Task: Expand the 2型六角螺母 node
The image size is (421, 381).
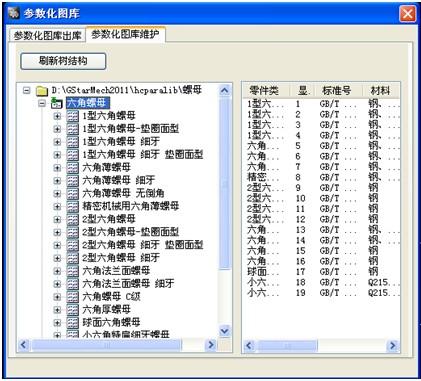Action: (57, 219)
